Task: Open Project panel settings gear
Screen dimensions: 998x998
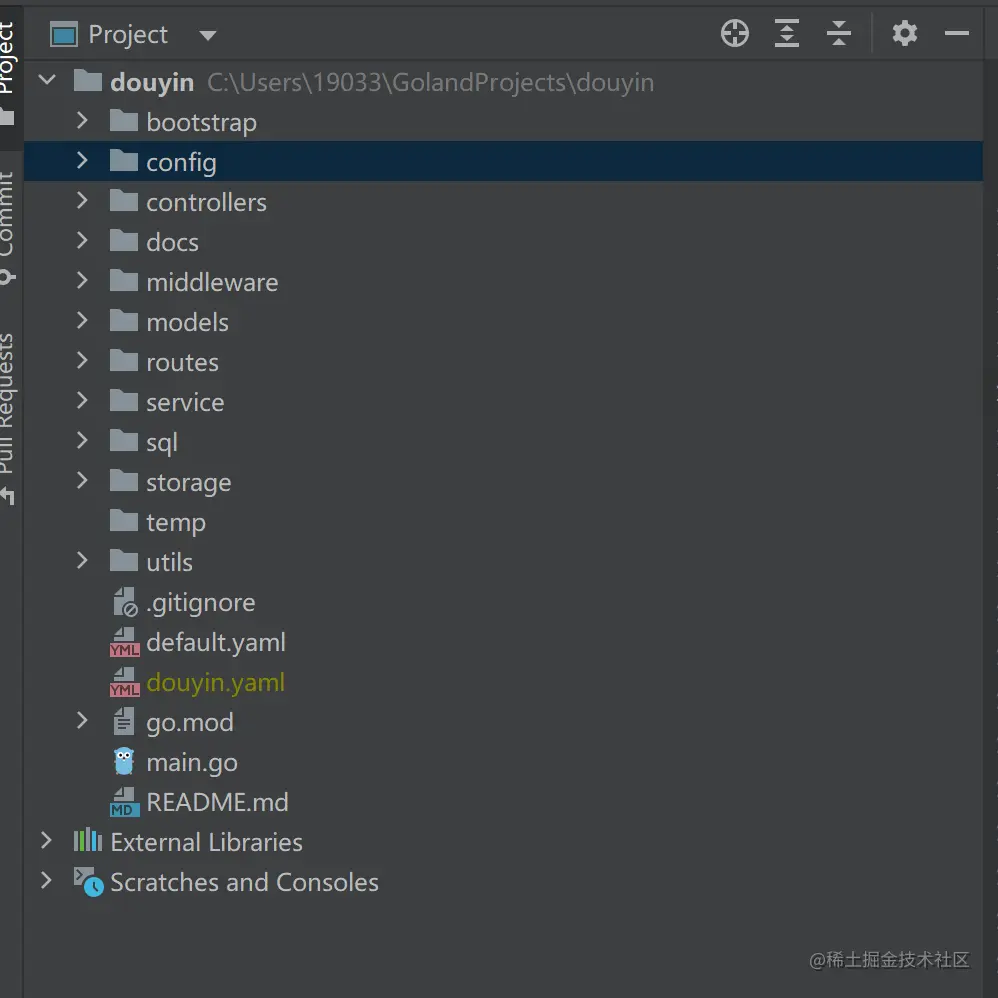Action: (905, 34)
